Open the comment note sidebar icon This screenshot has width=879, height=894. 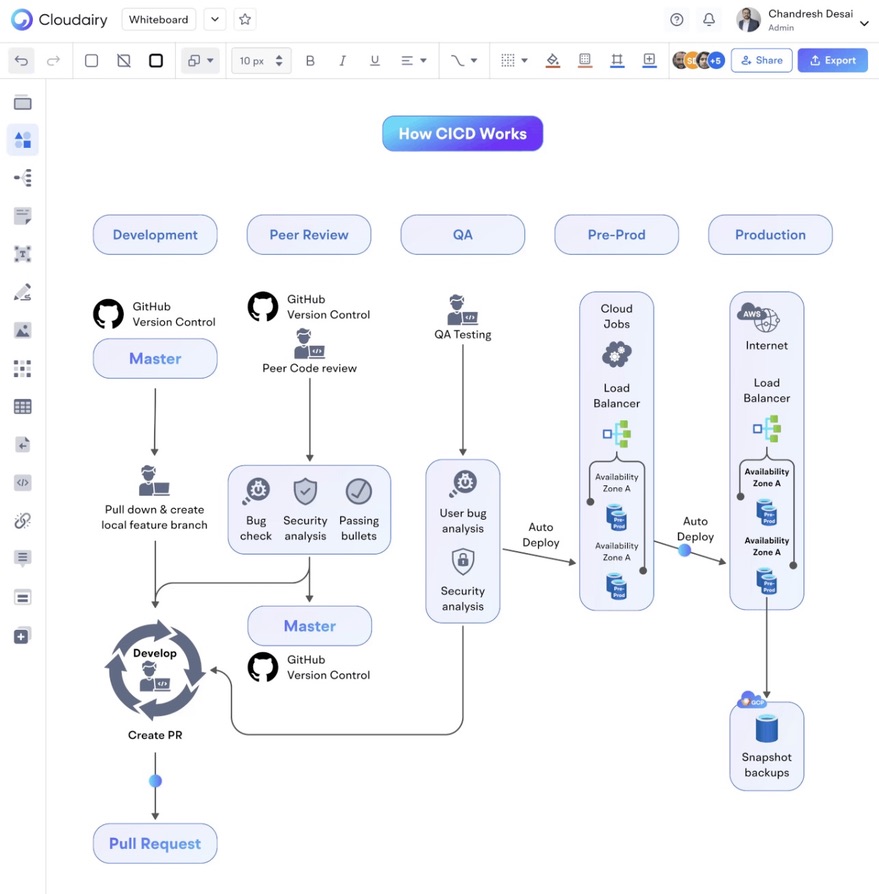23,558
